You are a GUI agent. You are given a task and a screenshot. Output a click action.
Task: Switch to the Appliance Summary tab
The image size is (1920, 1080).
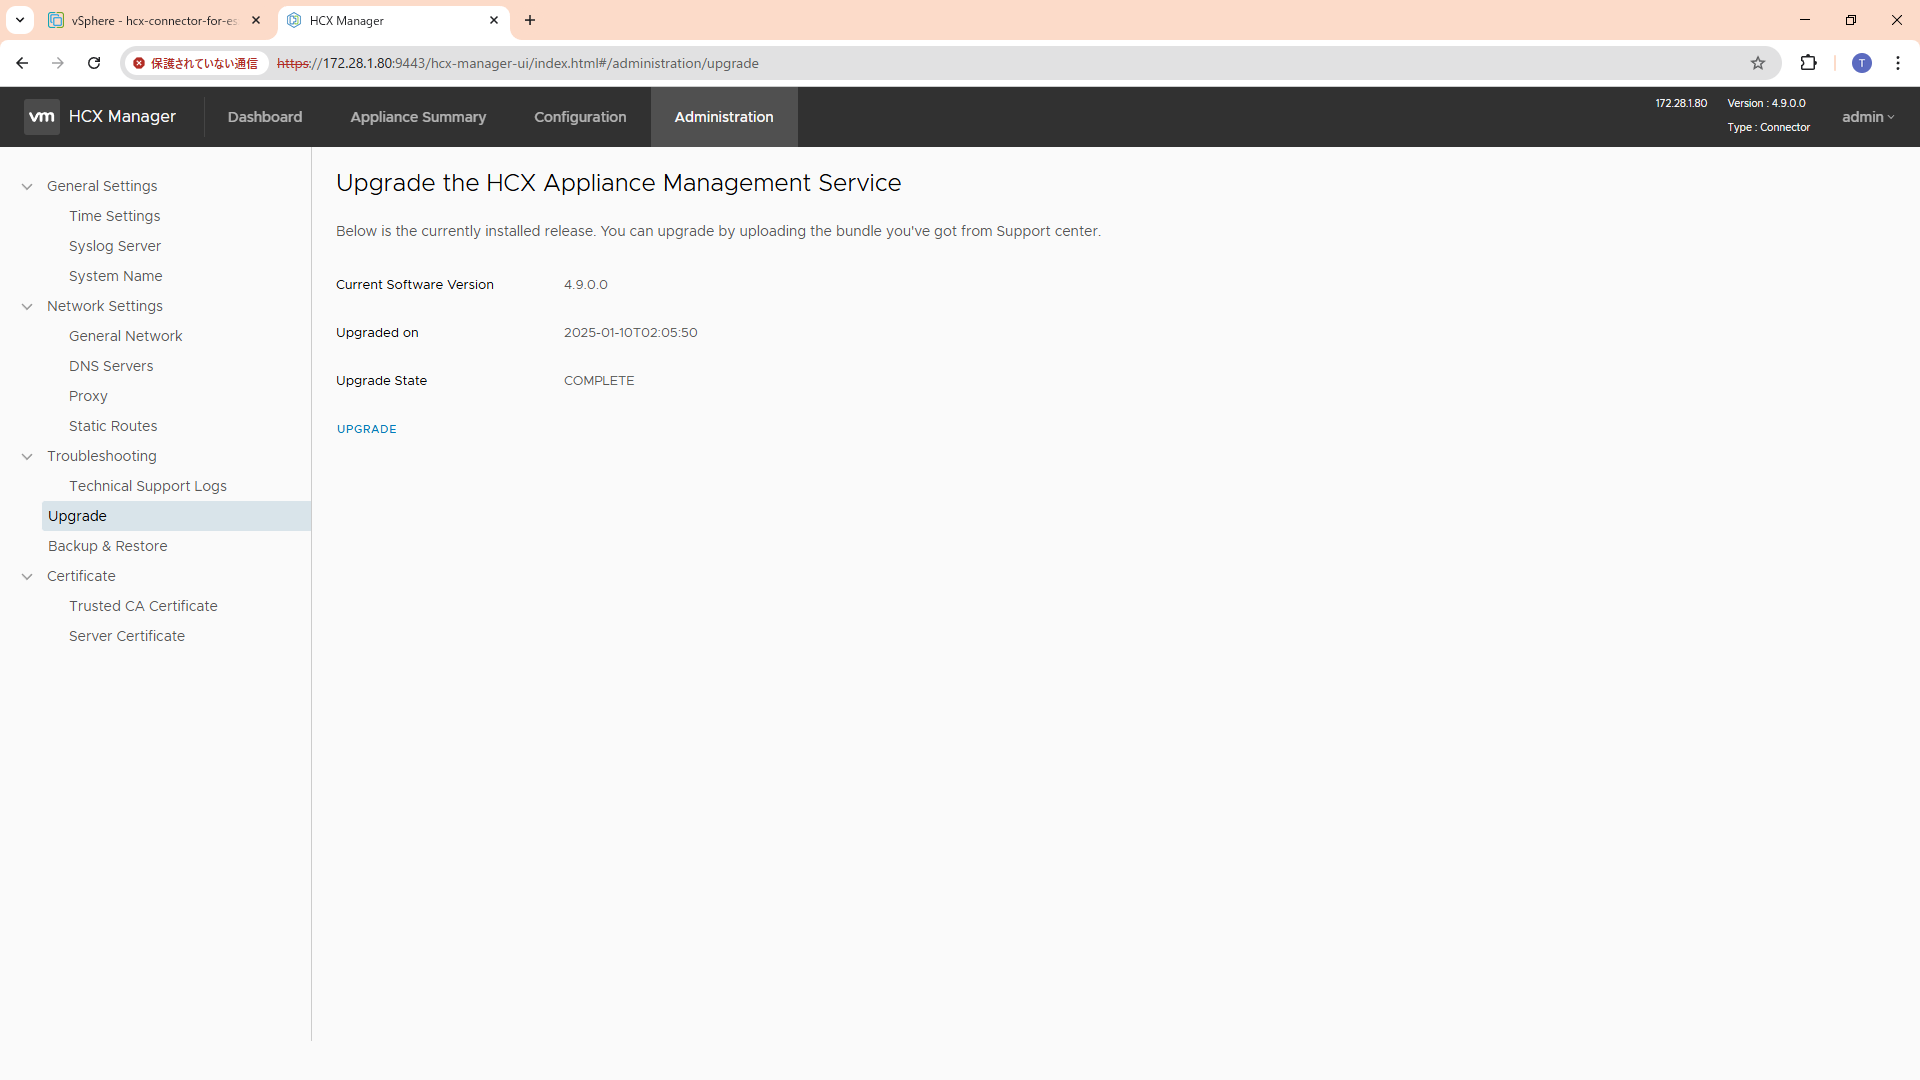(418, 117)
